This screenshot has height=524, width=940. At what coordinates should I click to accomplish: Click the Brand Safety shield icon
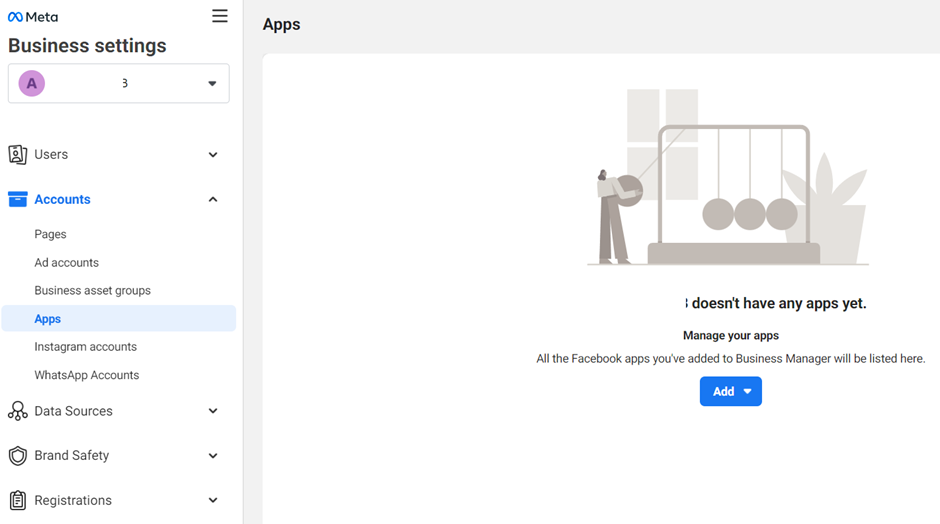coord(17,456)
